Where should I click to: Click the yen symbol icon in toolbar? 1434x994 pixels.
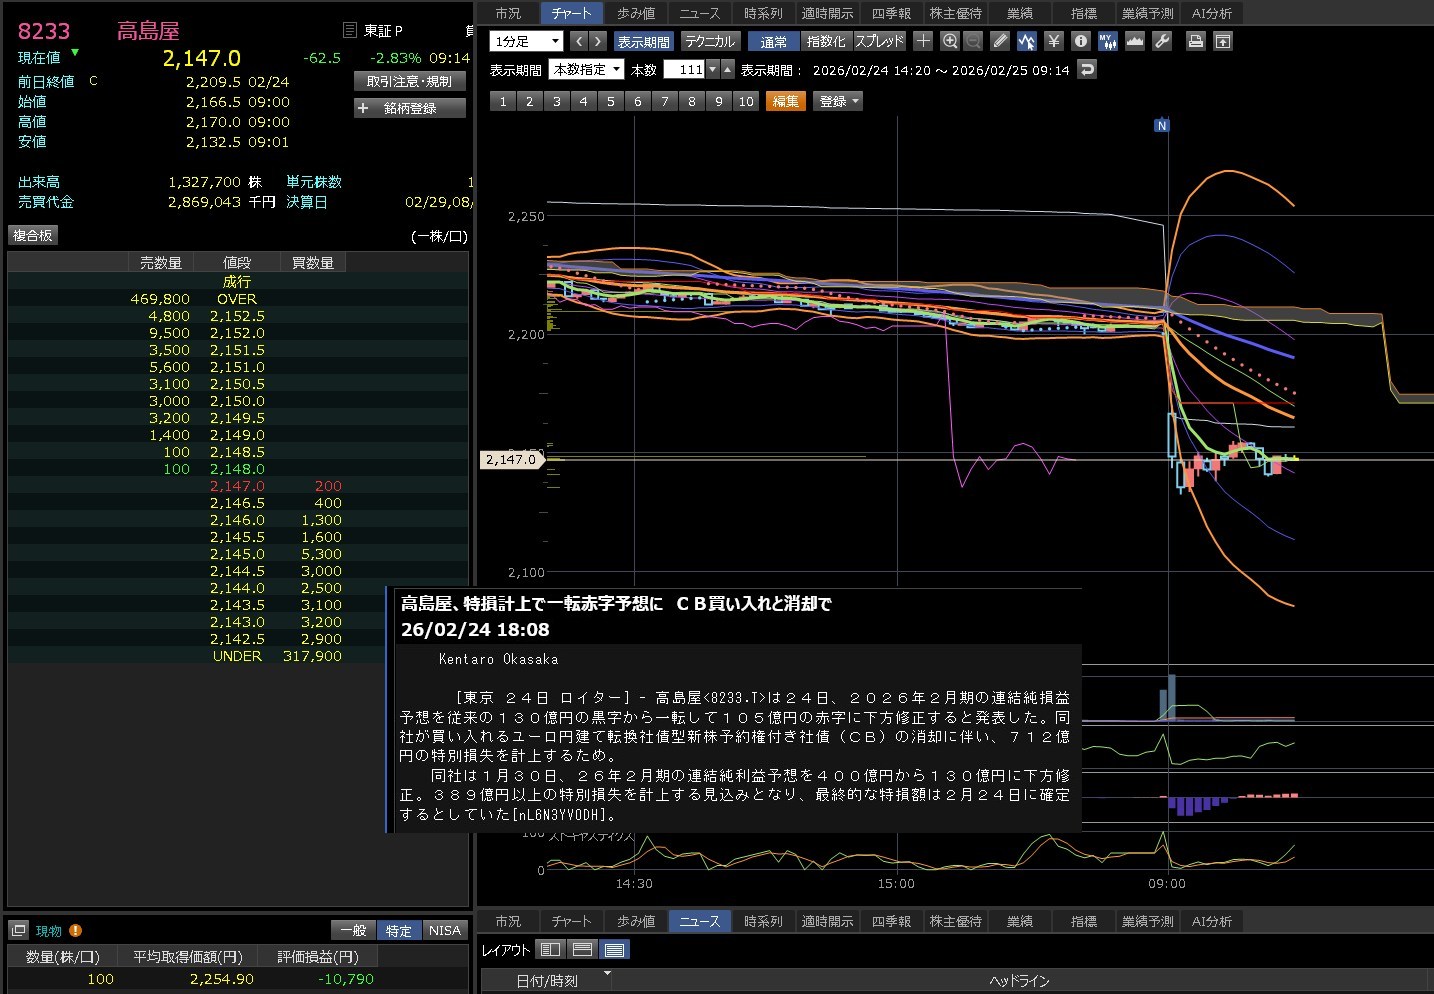coord(1053,41)
